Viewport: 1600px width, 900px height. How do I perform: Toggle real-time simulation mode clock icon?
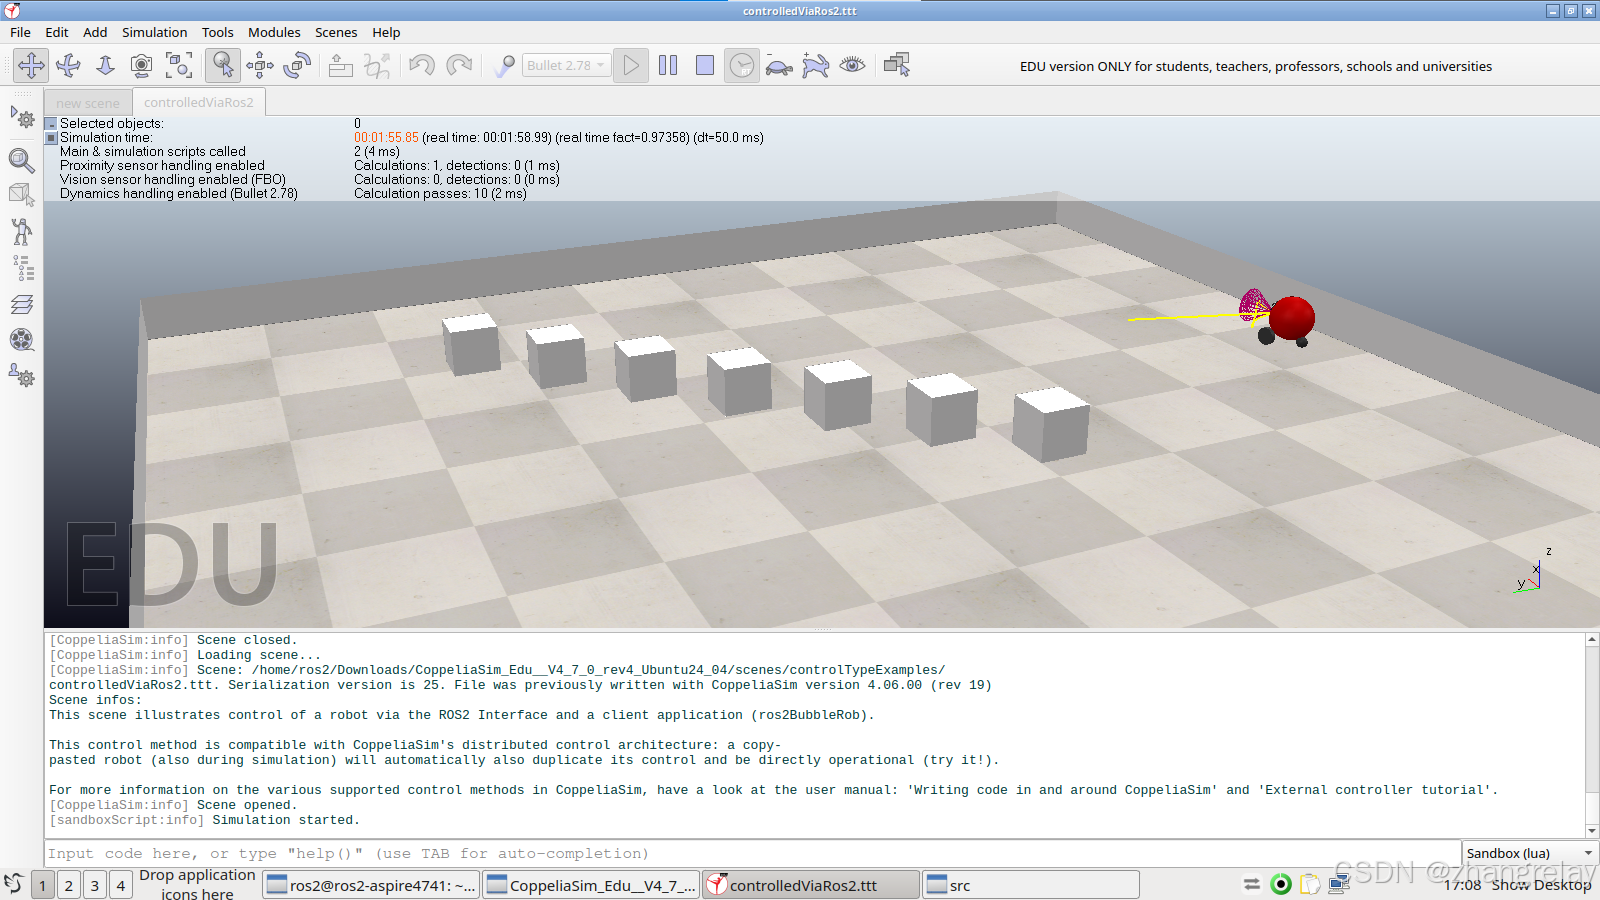(741, 65)
